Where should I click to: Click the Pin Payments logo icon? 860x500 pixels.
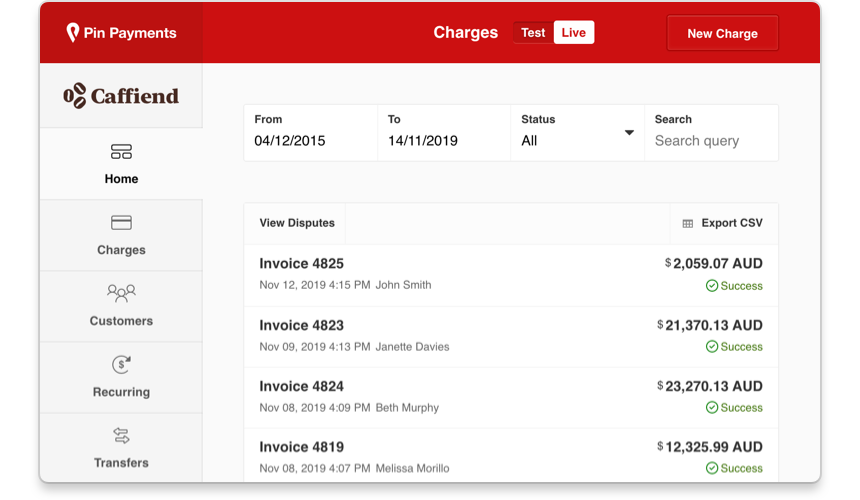(72, 33)
